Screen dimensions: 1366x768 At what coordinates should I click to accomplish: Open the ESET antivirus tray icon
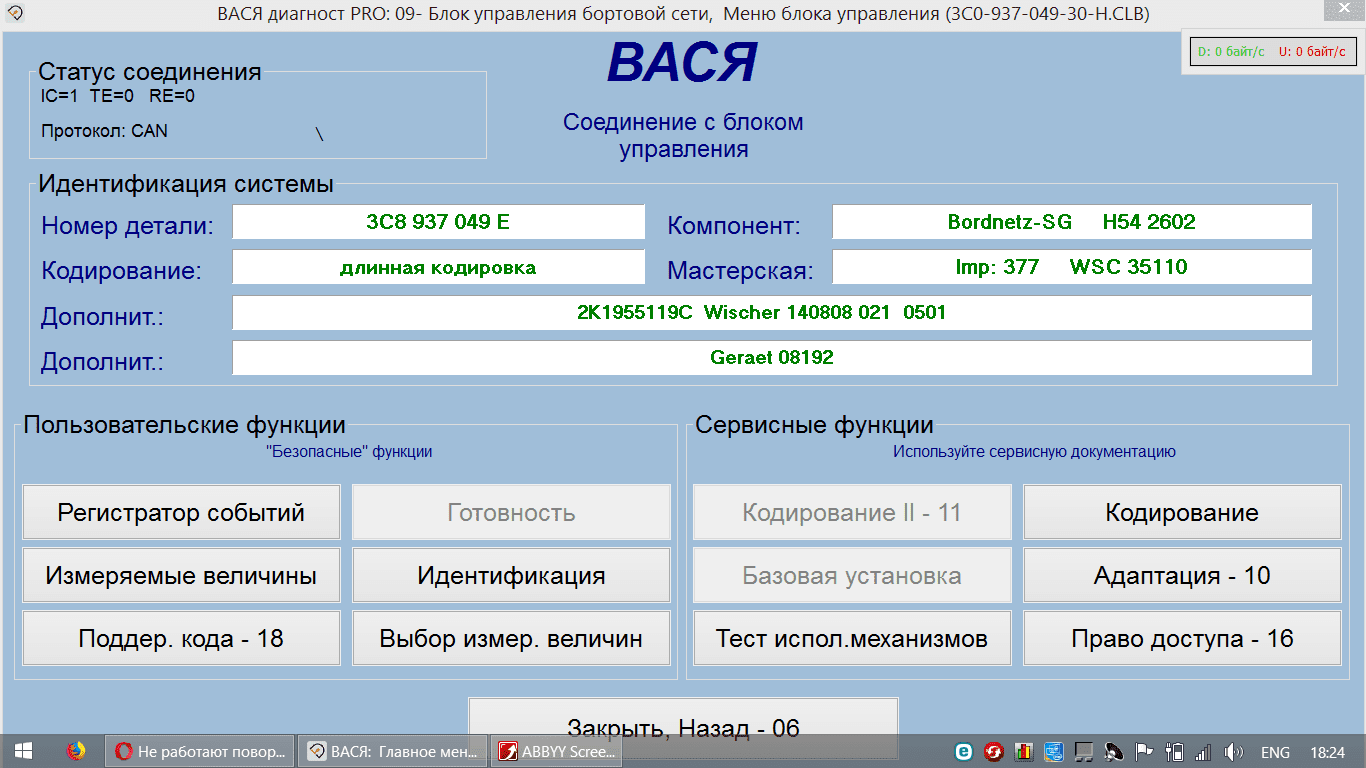point(964,752)
